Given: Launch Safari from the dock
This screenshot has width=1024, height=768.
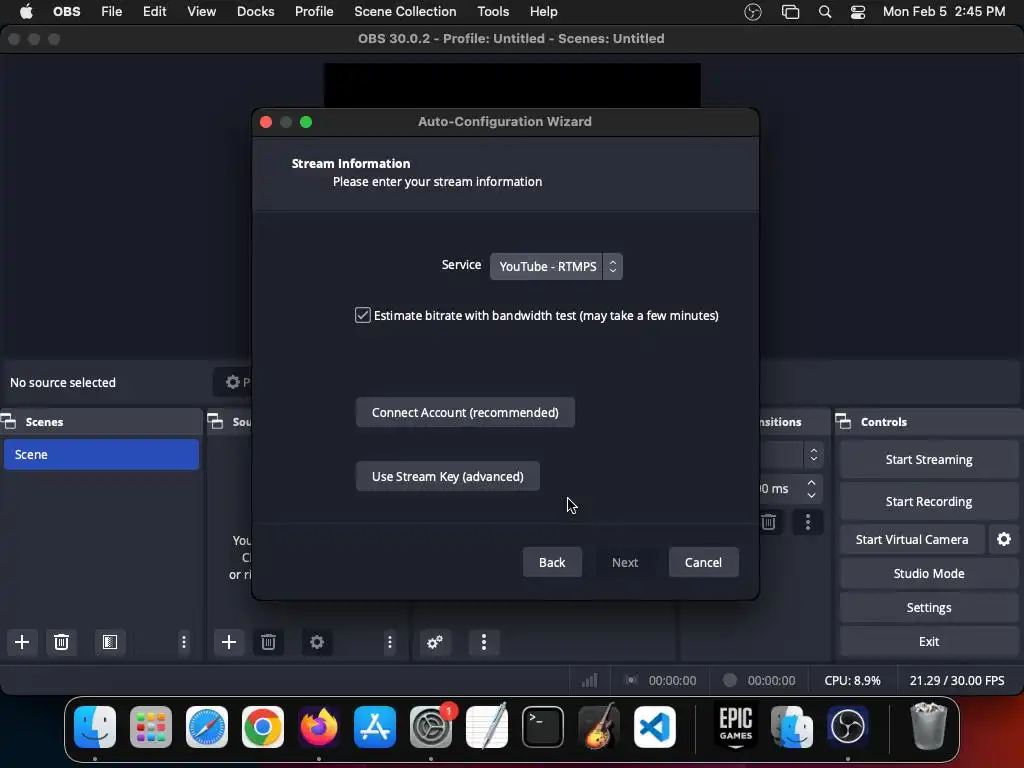Looking at the screenshot, I should click(207, 727).
